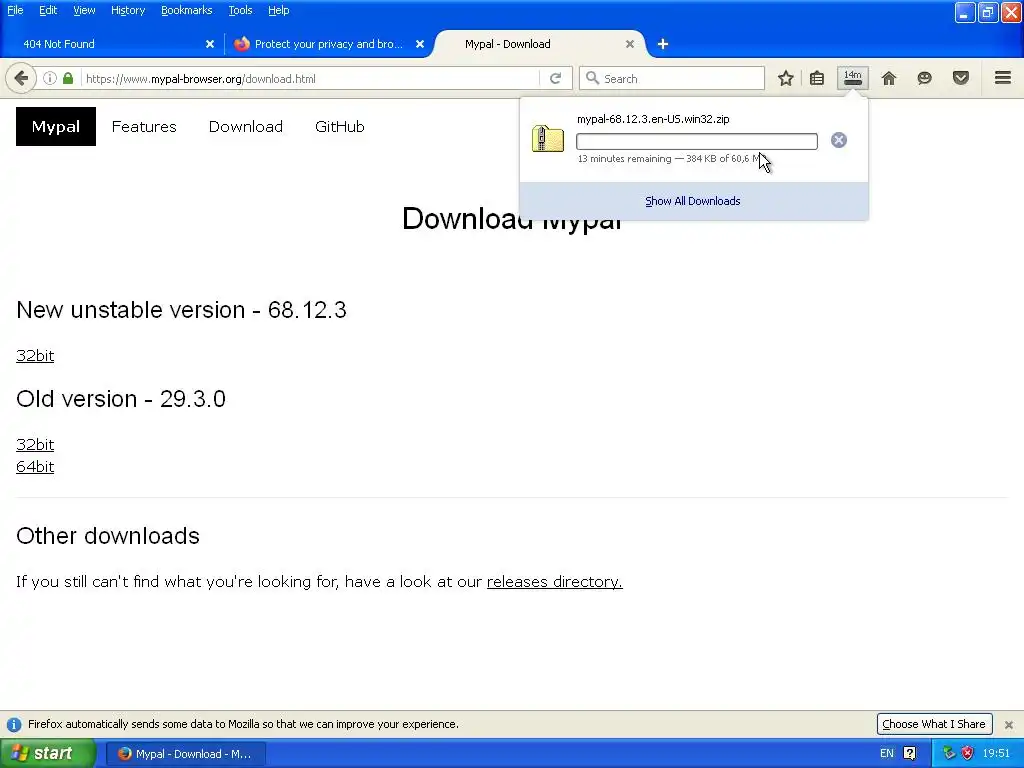Close the Mypal - Download tab
The width and height of the screenshot is (1024, 768).
630,44
